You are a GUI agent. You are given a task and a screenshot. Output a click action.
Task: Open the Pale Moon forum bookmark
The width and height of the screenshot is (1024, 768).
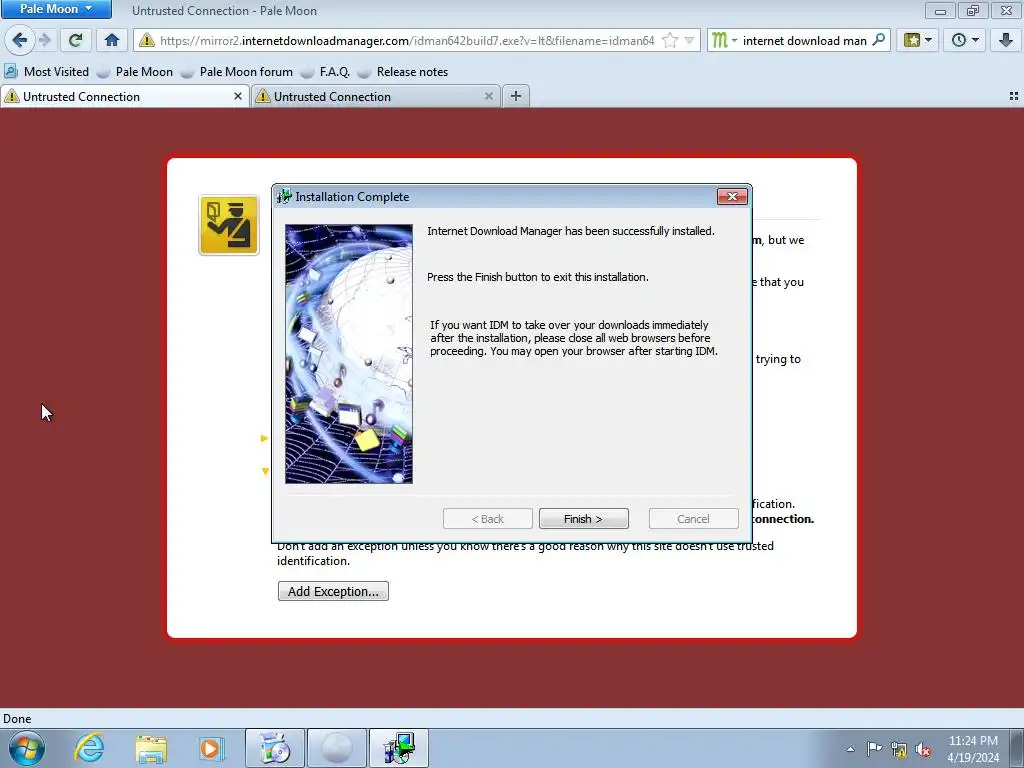coord(236,72)
